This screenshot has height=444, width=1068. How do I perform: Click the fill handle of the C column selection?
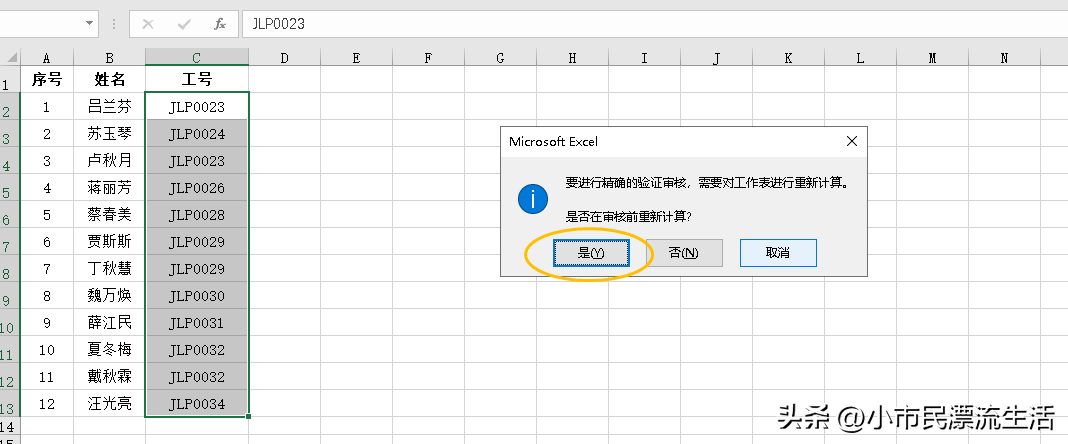249,416
